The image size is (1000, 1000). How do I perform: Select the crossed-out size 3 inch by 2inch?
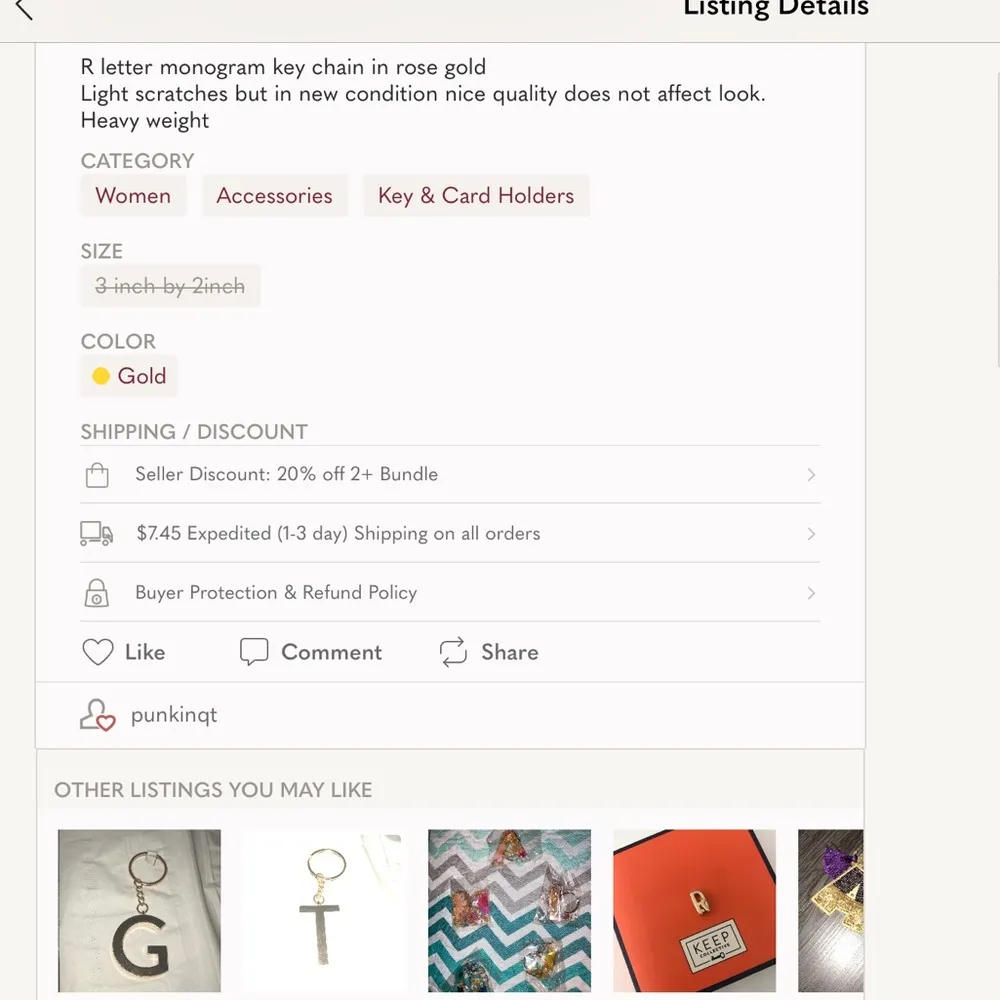(x=169, y=286)
